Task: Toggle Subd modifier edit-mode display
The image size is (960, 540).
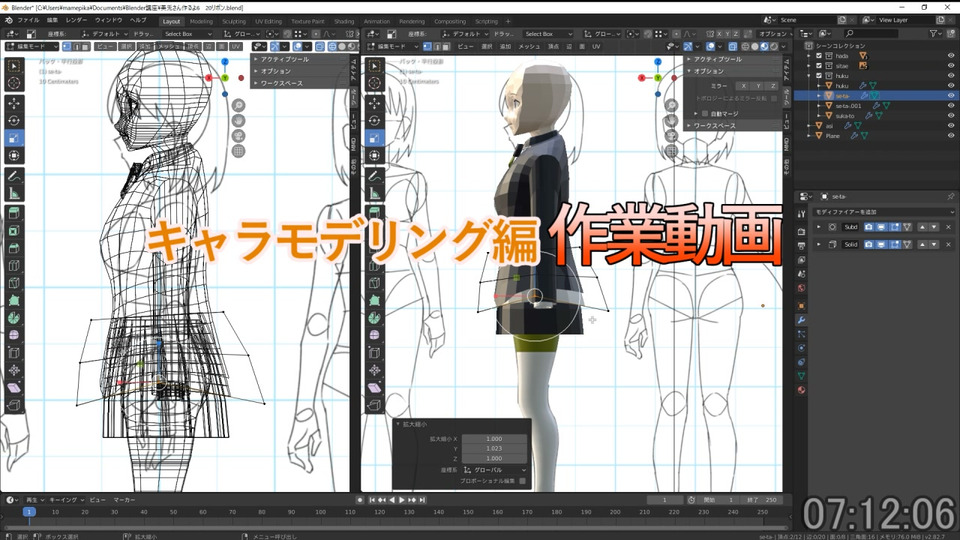Action: [x=894, y=227]
